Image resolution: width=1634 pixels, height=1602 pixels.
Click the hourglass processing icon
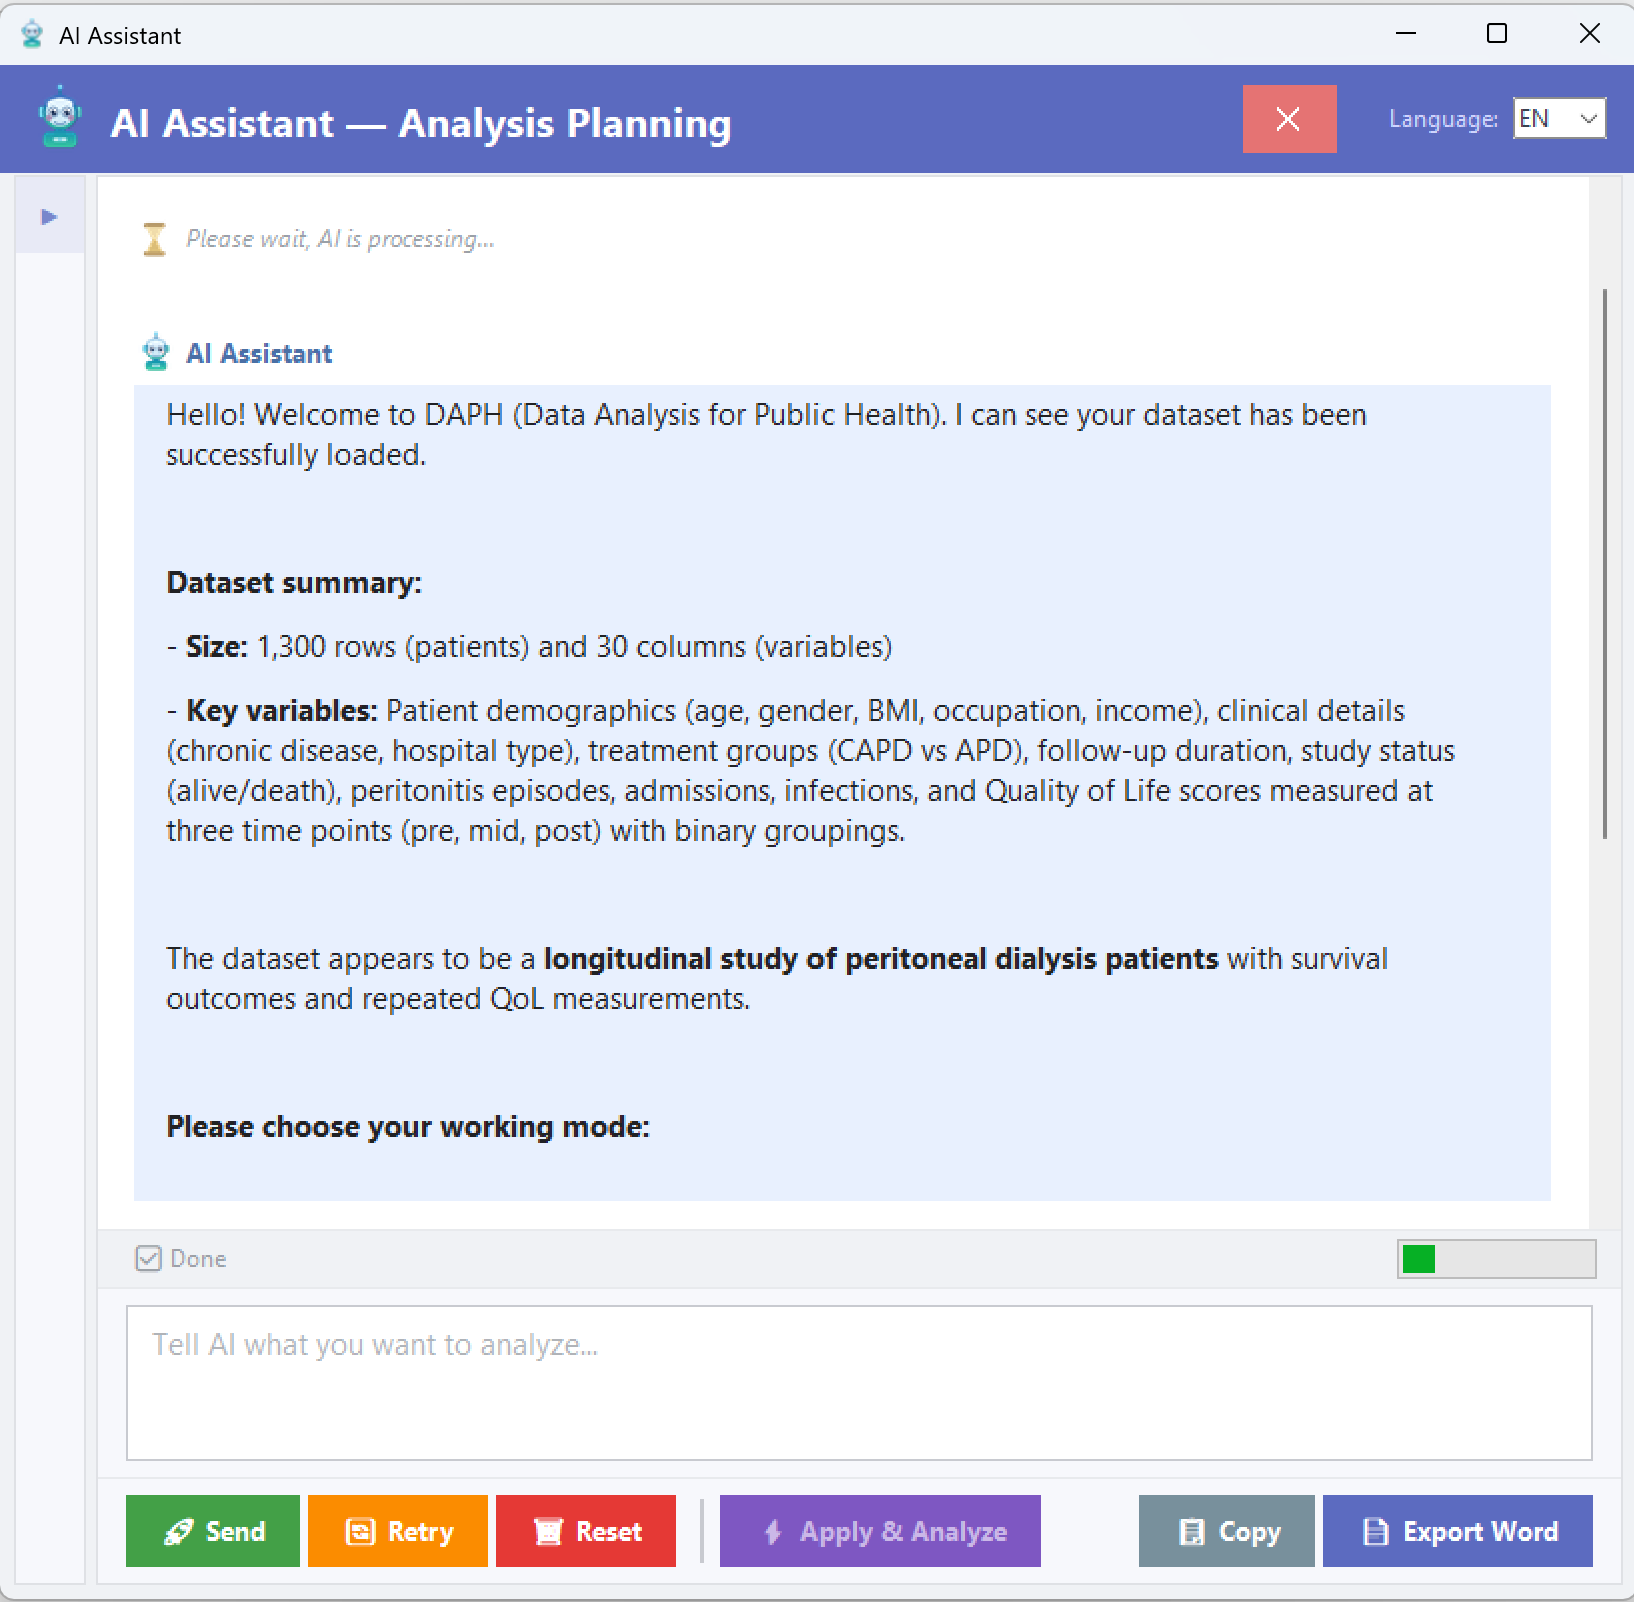tap(154, 238)
